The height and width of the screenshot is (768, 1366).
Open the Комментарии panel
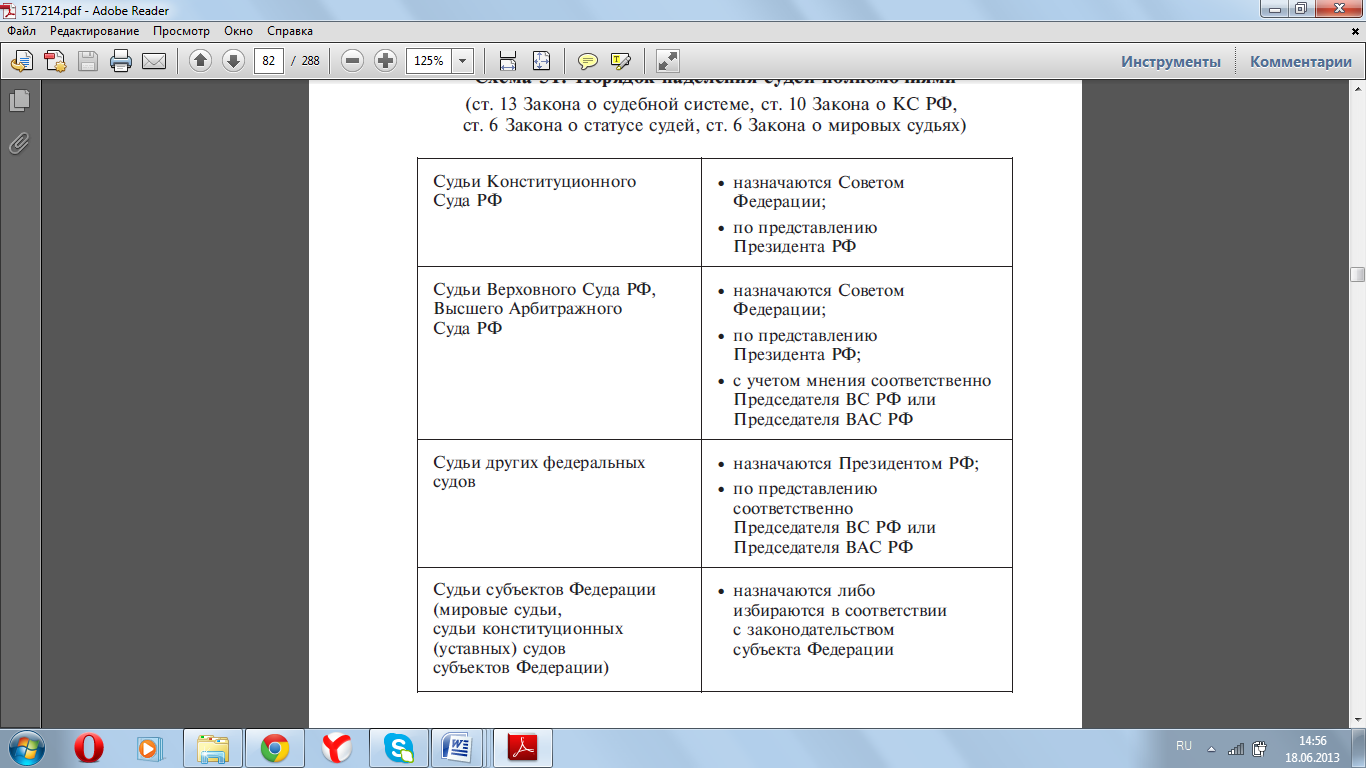tap(1300, 62)
